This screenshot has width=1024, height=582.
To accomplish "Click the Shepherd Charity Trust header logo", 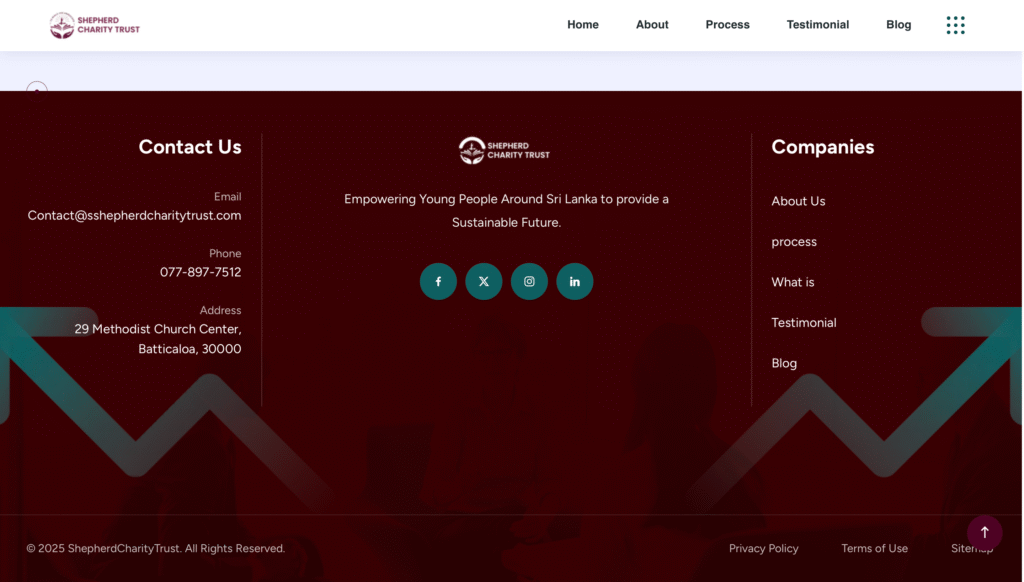I will click(x=95, y=25).
